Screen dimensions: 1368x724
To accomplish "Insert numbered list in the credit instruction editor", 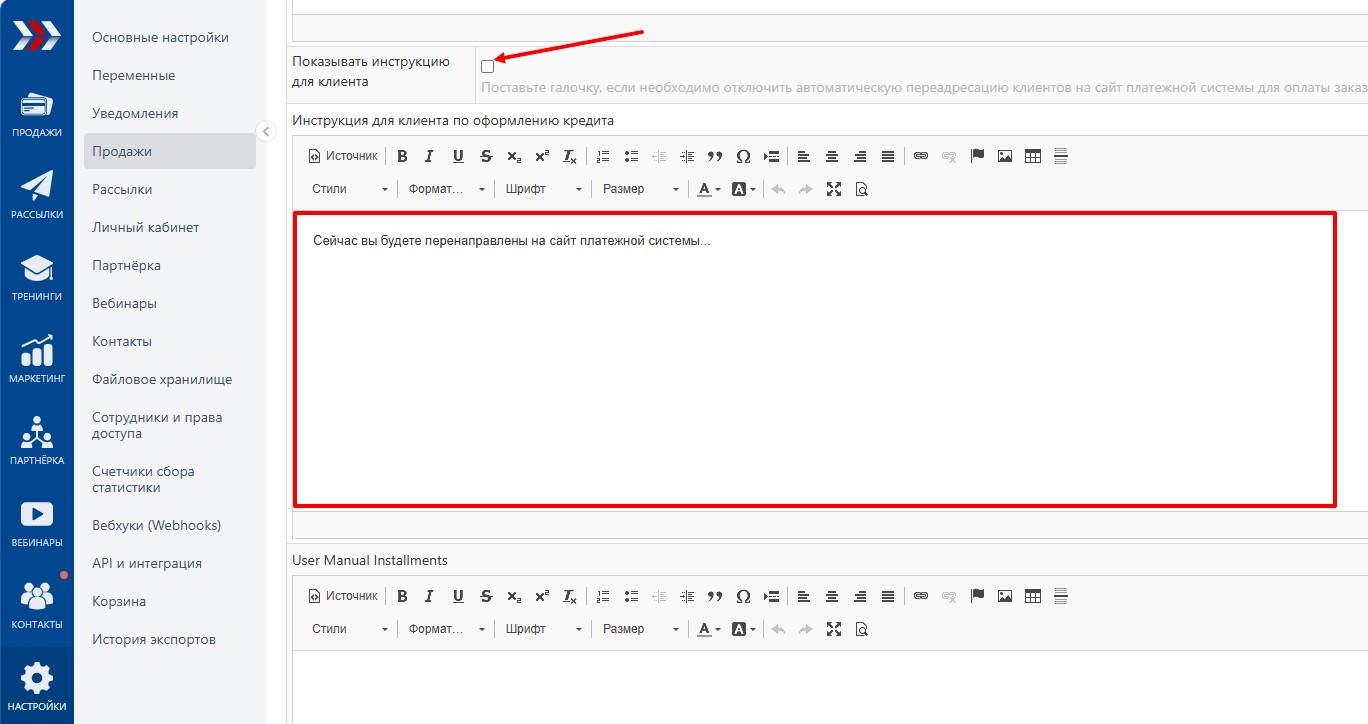I will click(603, 156).
